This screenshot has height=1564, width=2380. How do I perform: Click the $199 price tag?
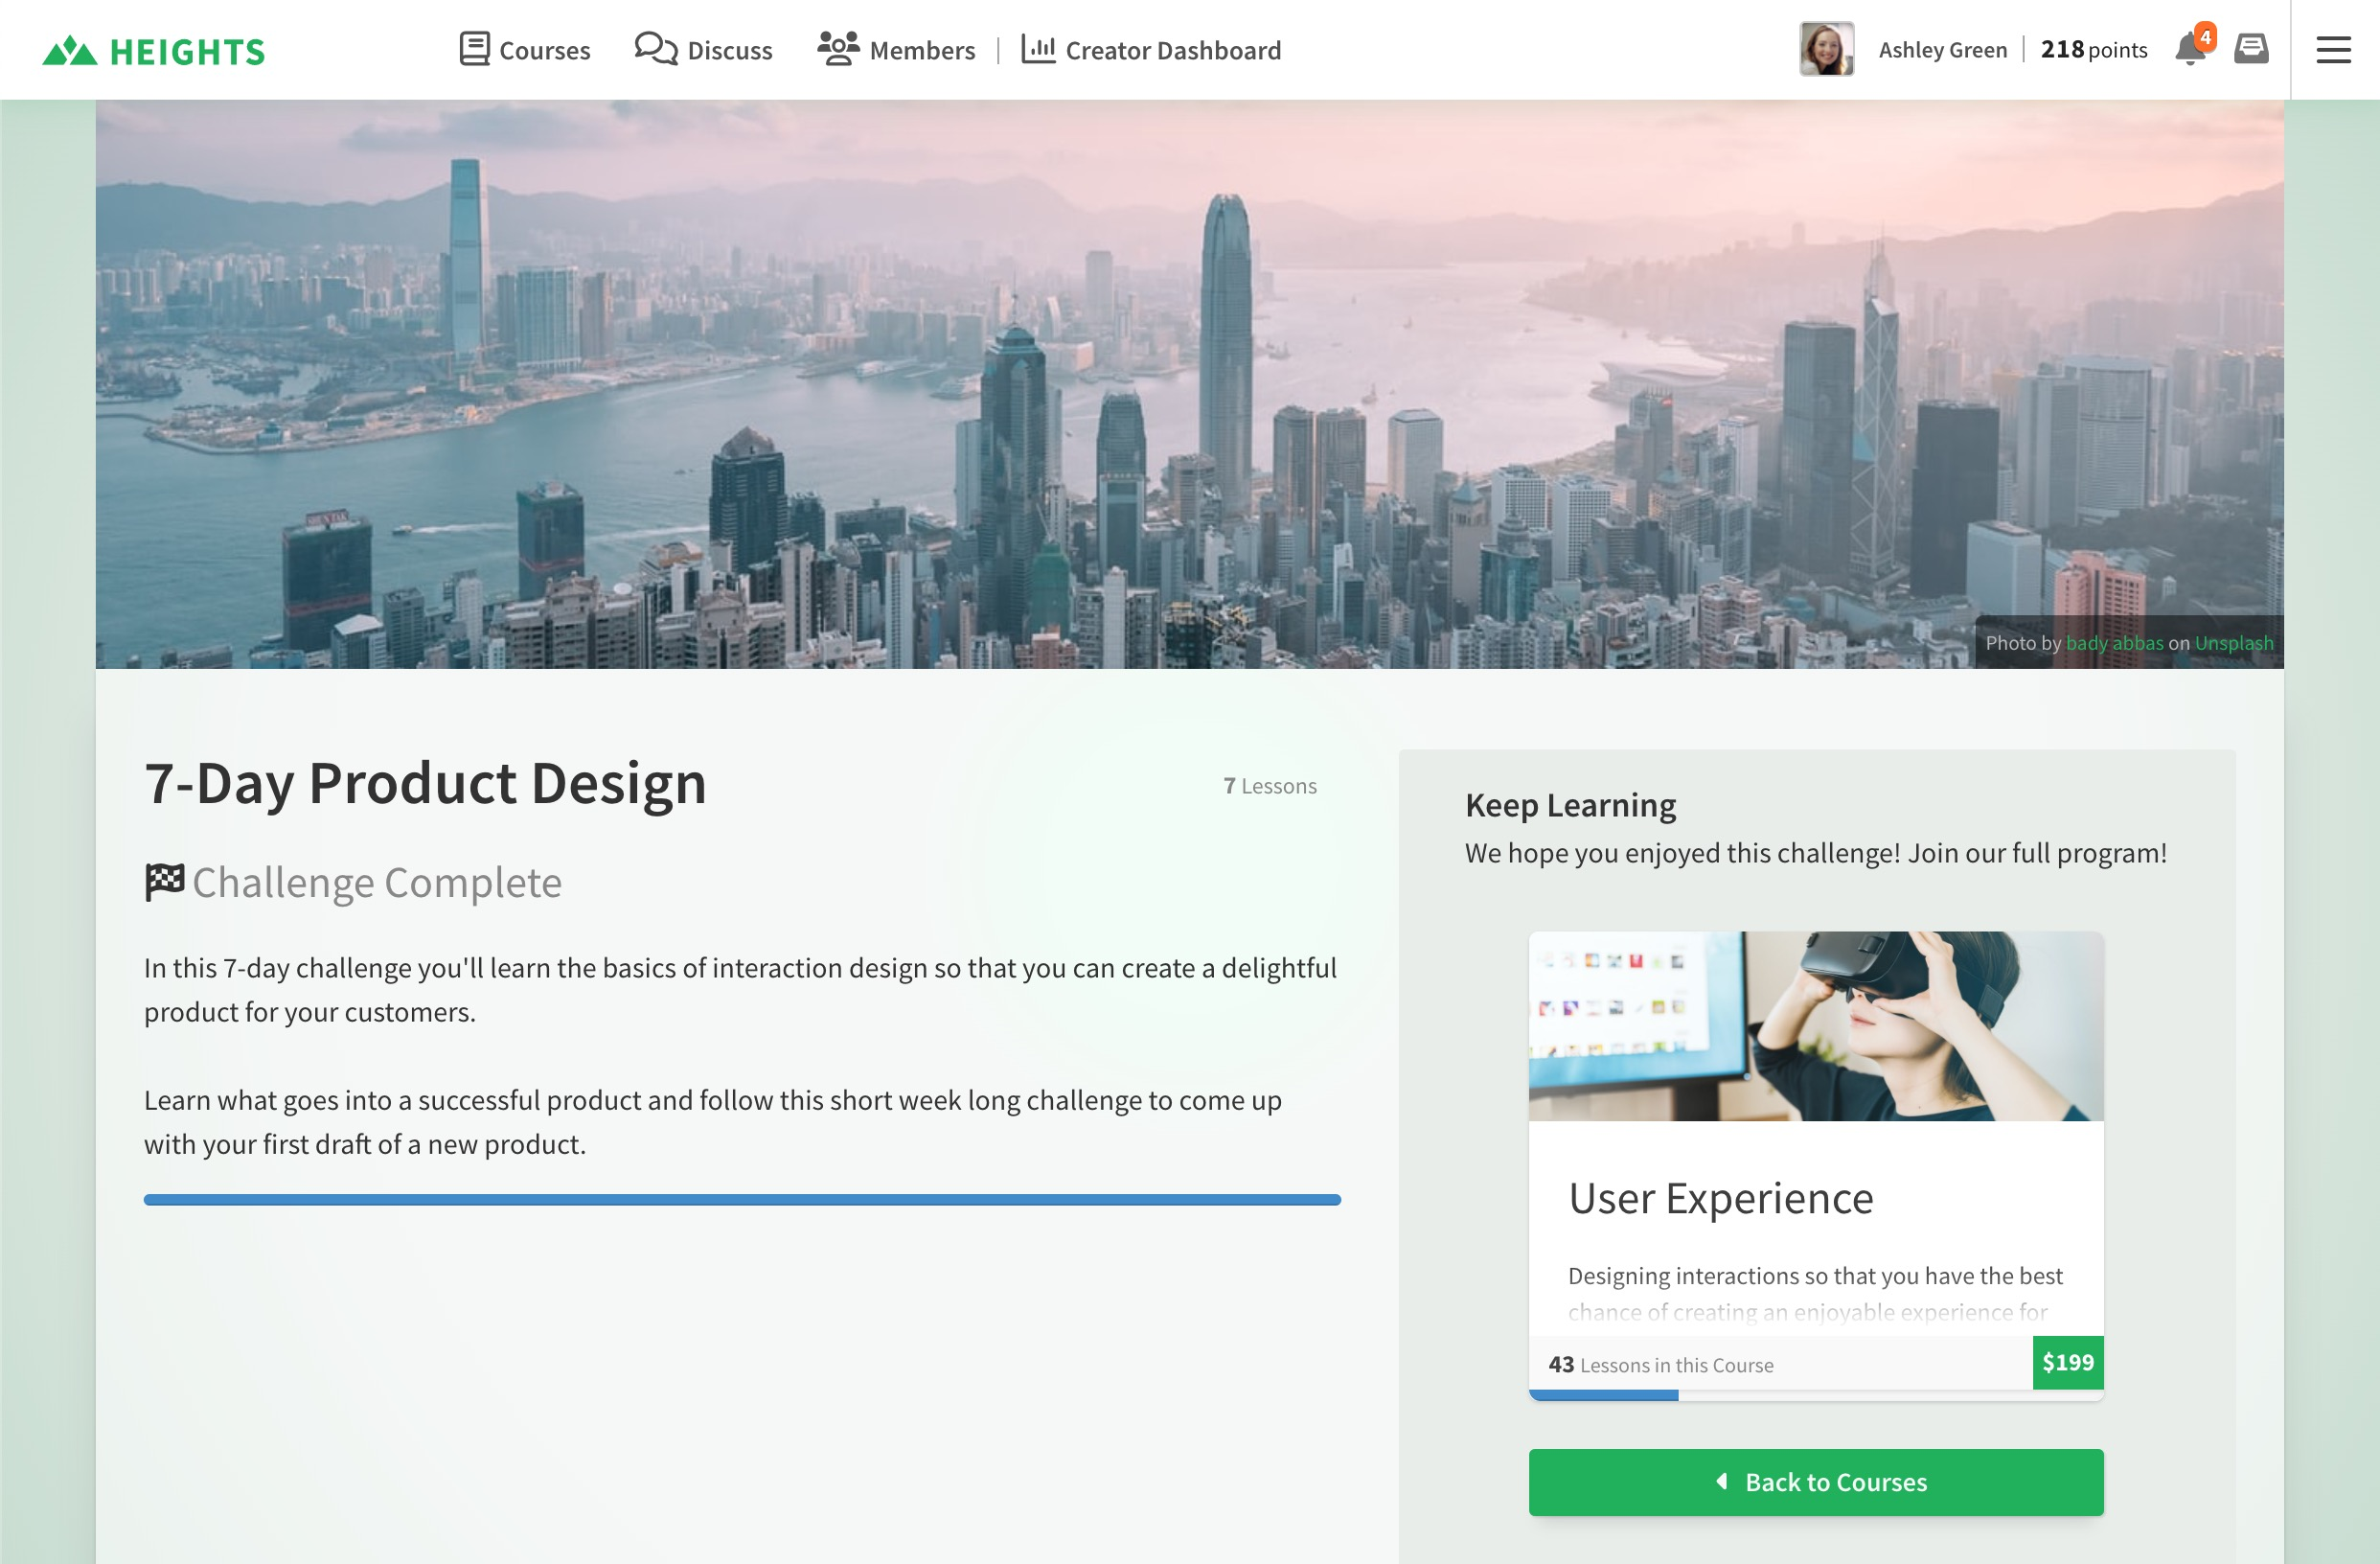click(2067, 1362)
